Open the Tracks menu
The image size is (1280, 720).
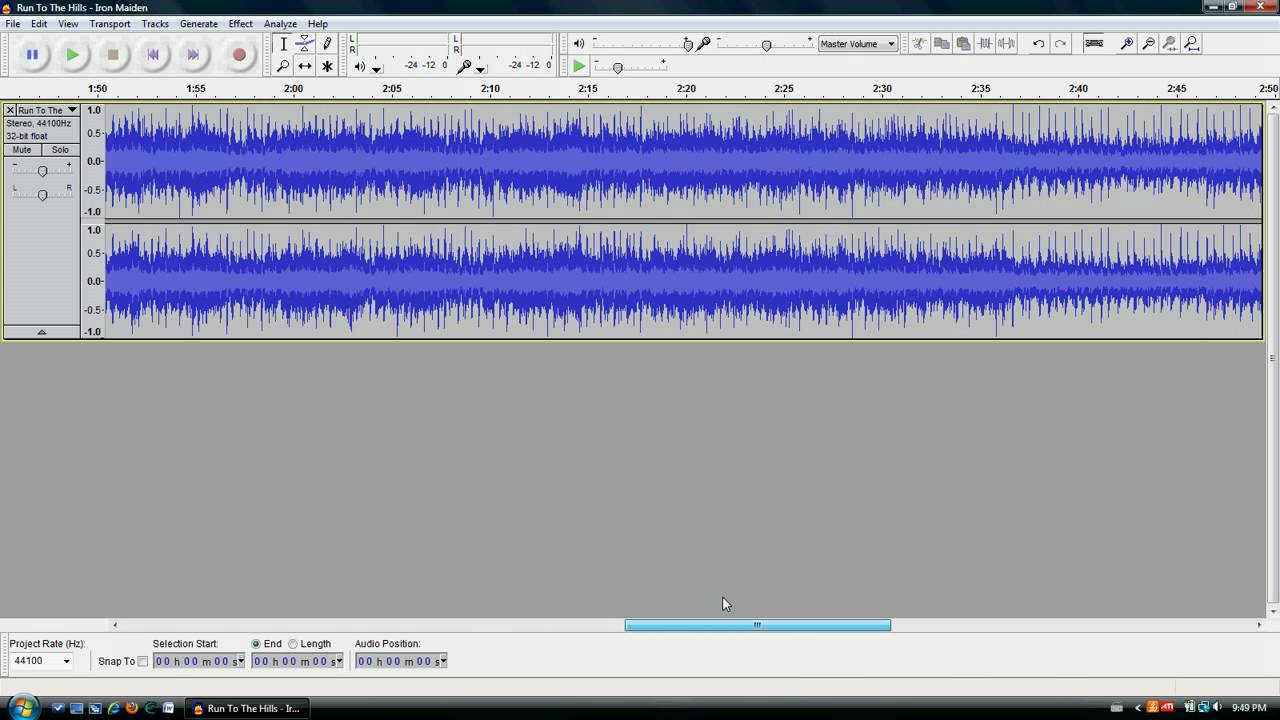155,23
